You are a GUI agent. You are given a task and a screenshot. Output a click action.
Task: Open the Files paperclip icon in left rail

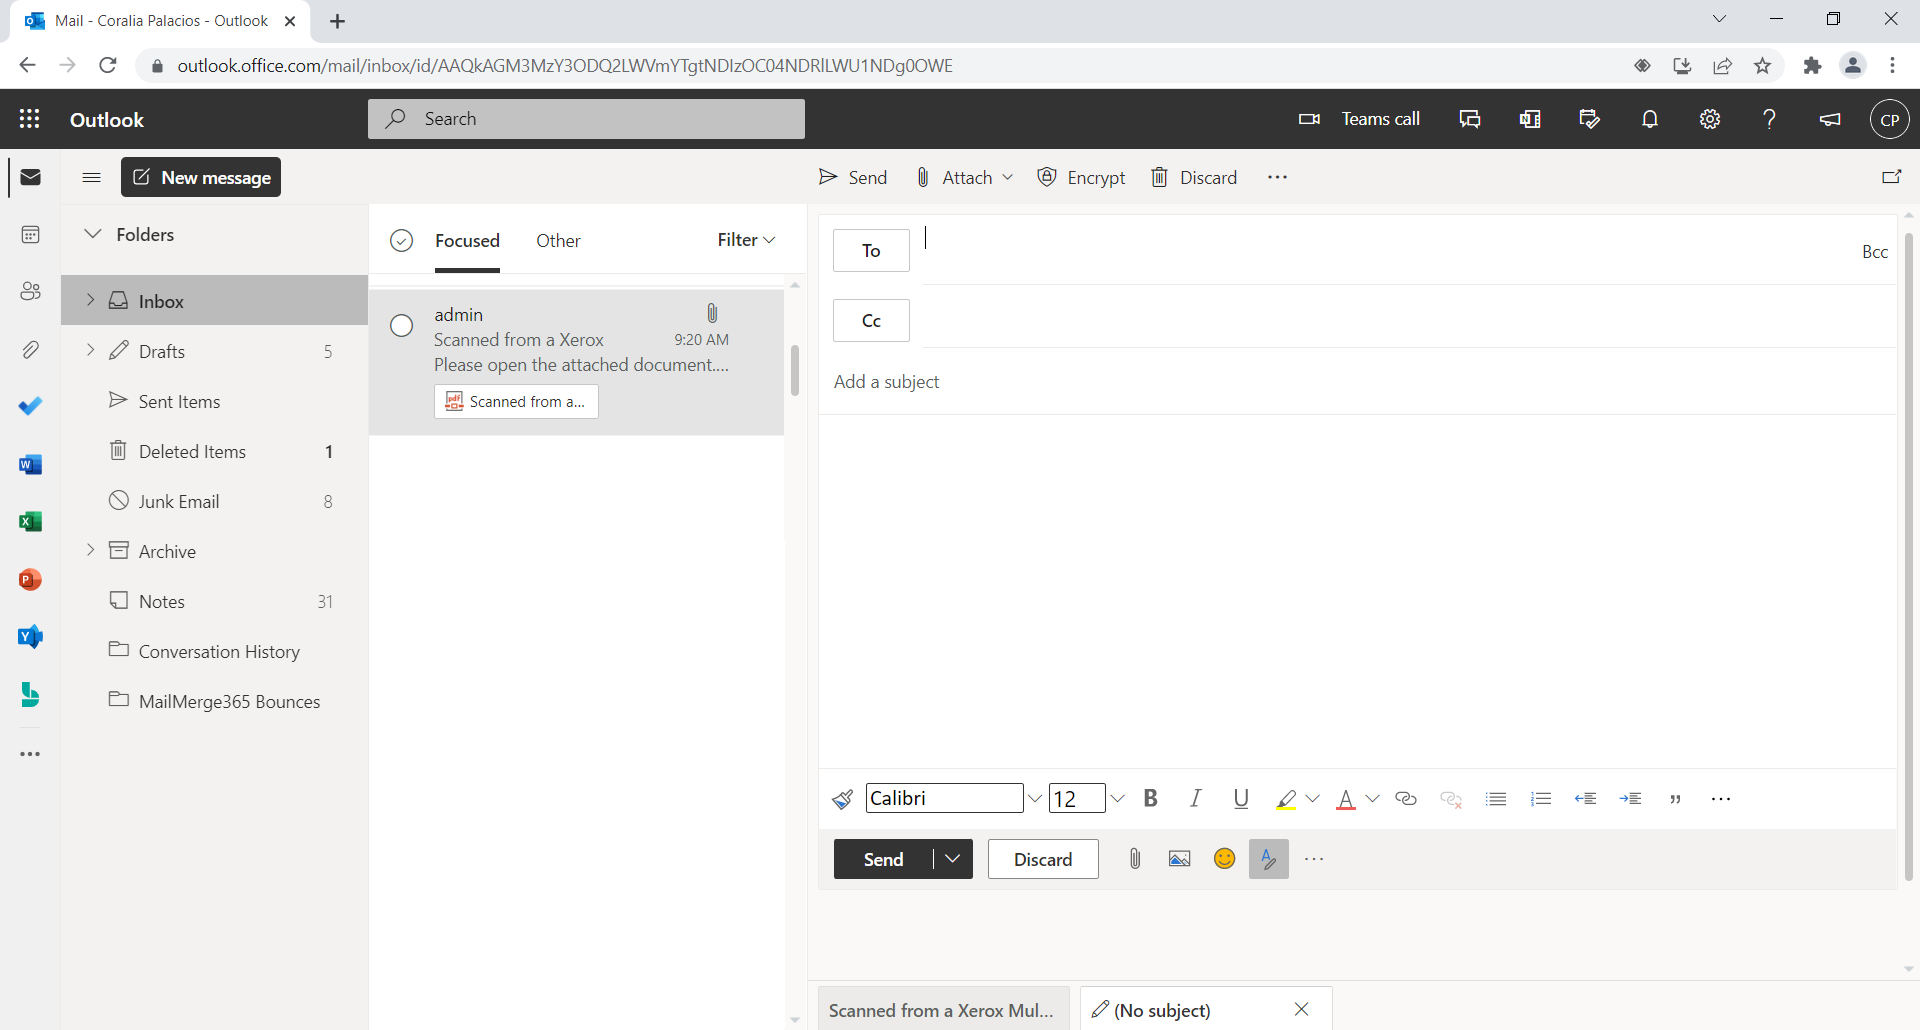click(30, 349)
